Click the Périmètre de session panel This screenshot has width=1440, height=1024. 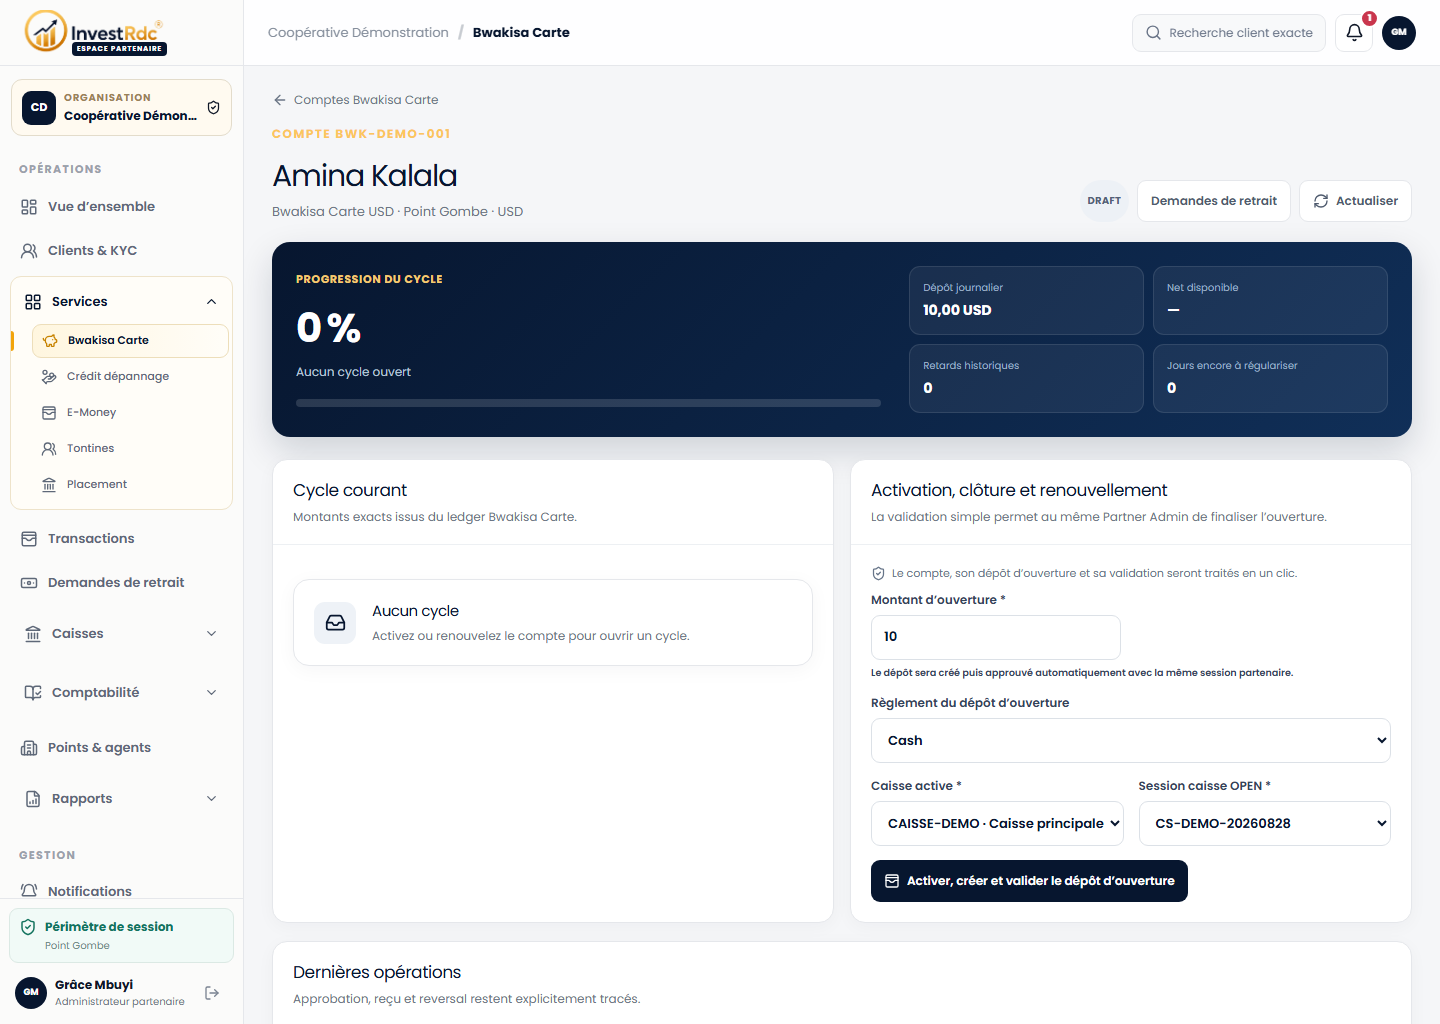pyautogui.click(x=121, y=935)
